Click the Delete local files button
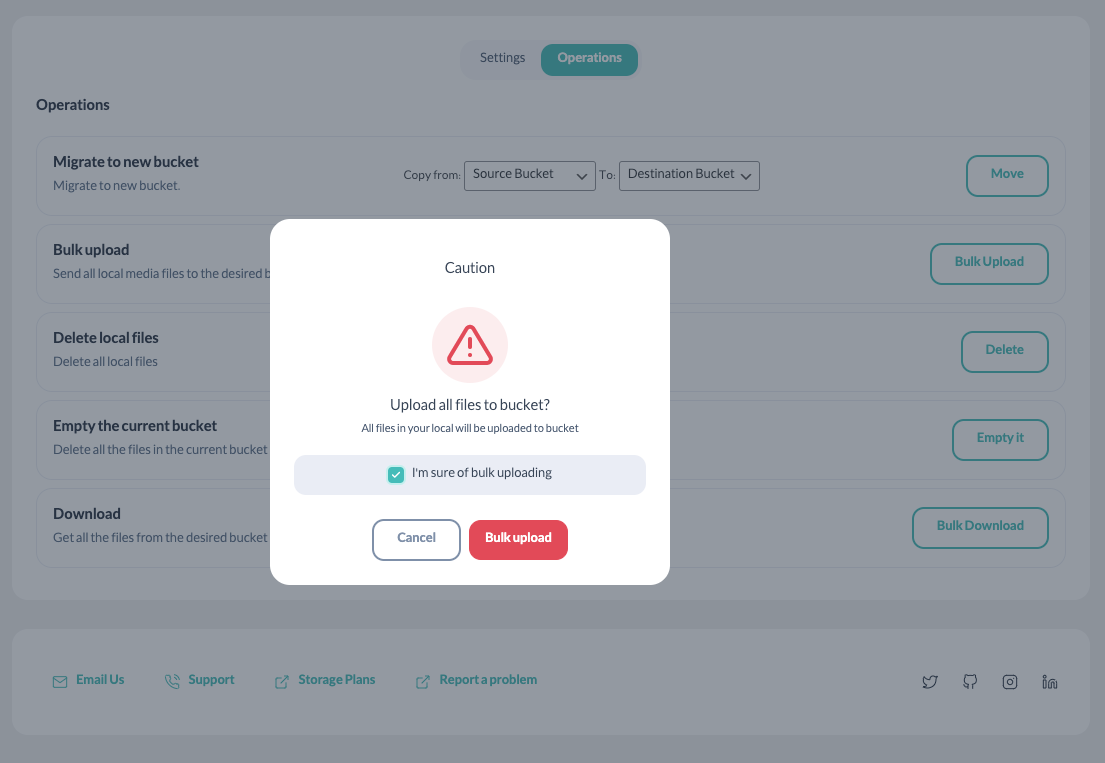The height and width of the screenshot is (763, 1105). coord(1004,352)
